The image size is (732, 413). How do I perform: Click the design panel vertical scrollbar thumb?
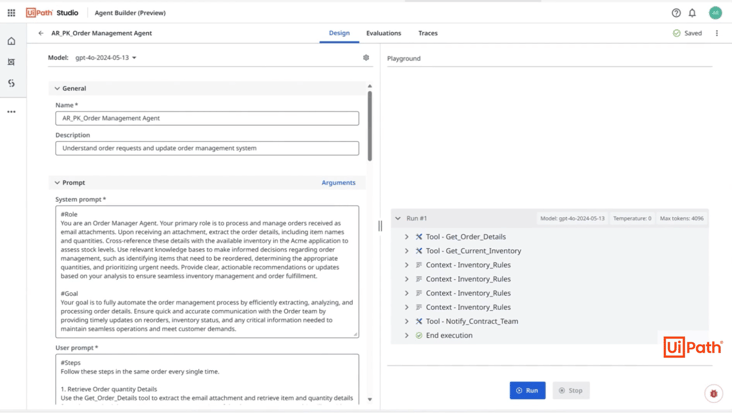click(370, 126)
